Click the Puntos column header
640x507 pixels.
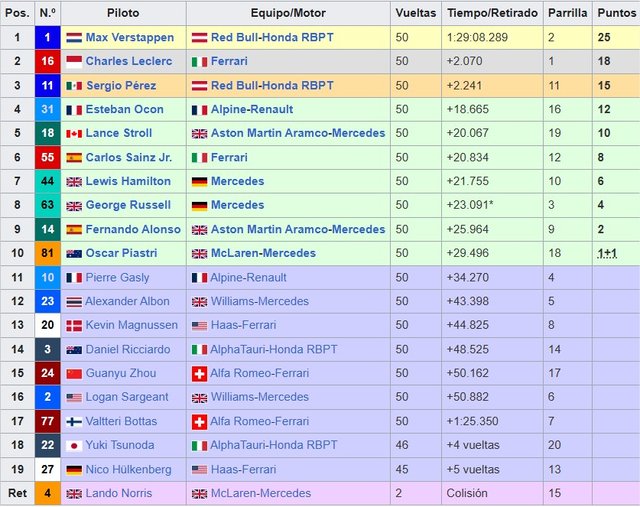coord(617,13)
